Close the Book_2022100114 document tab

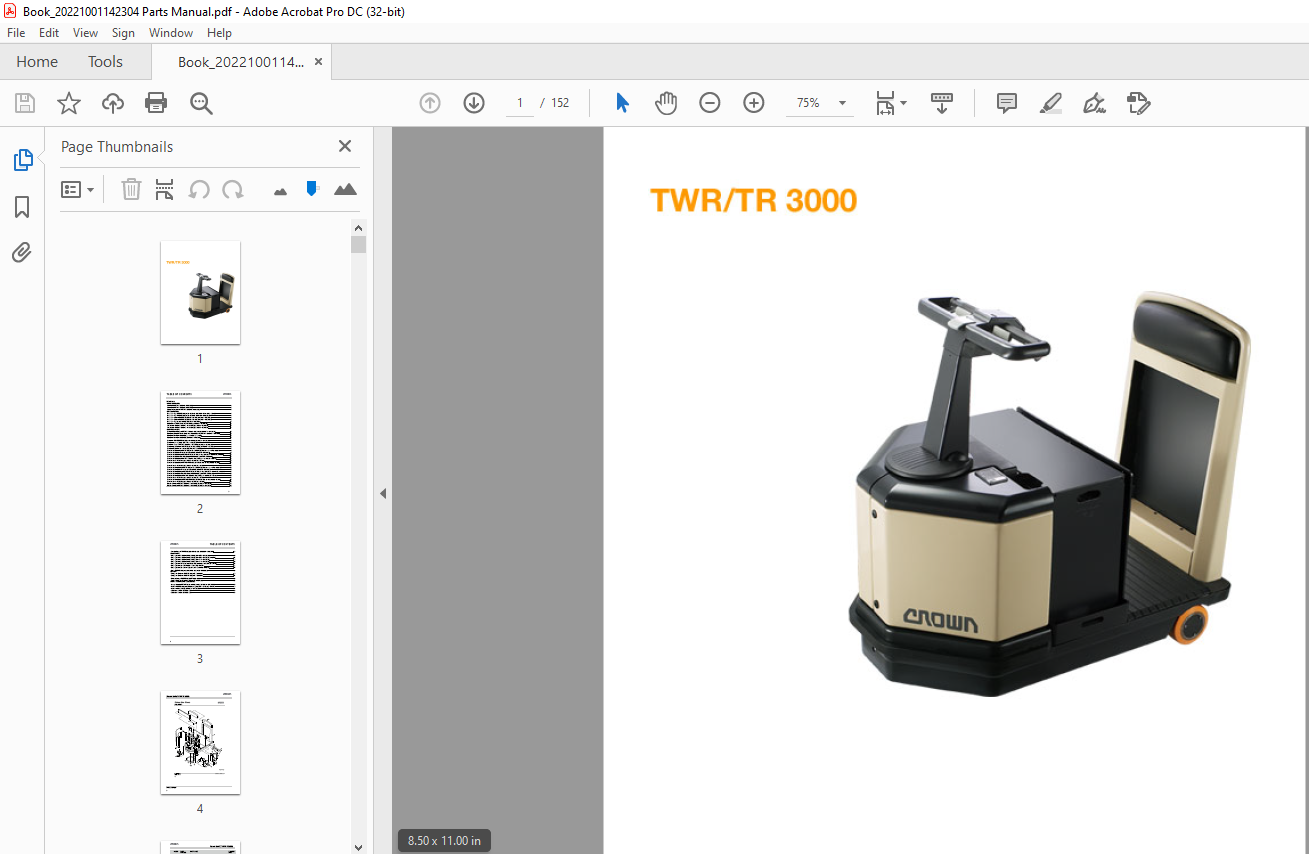pyautogui.click(x=318, y=62)
